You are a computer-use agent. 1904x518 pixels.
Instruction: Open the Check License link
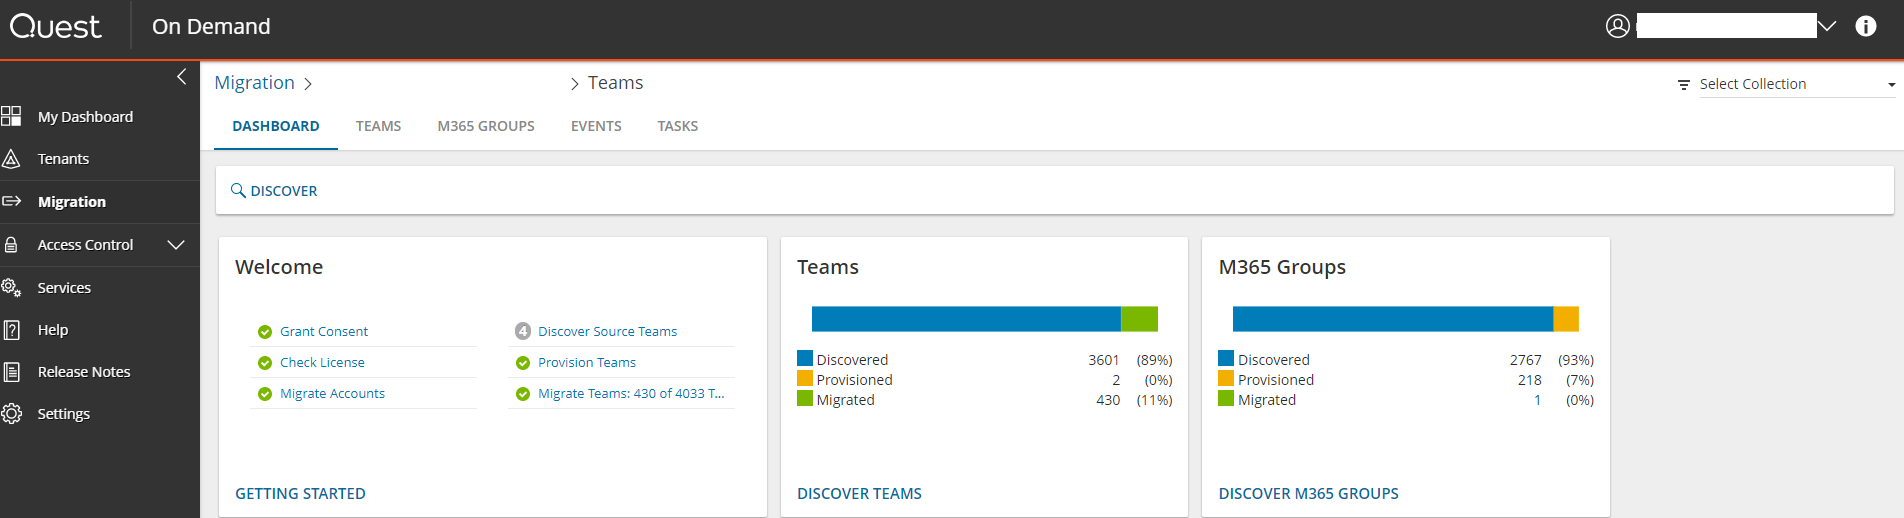pyautogui.click(x=322, y=363)
